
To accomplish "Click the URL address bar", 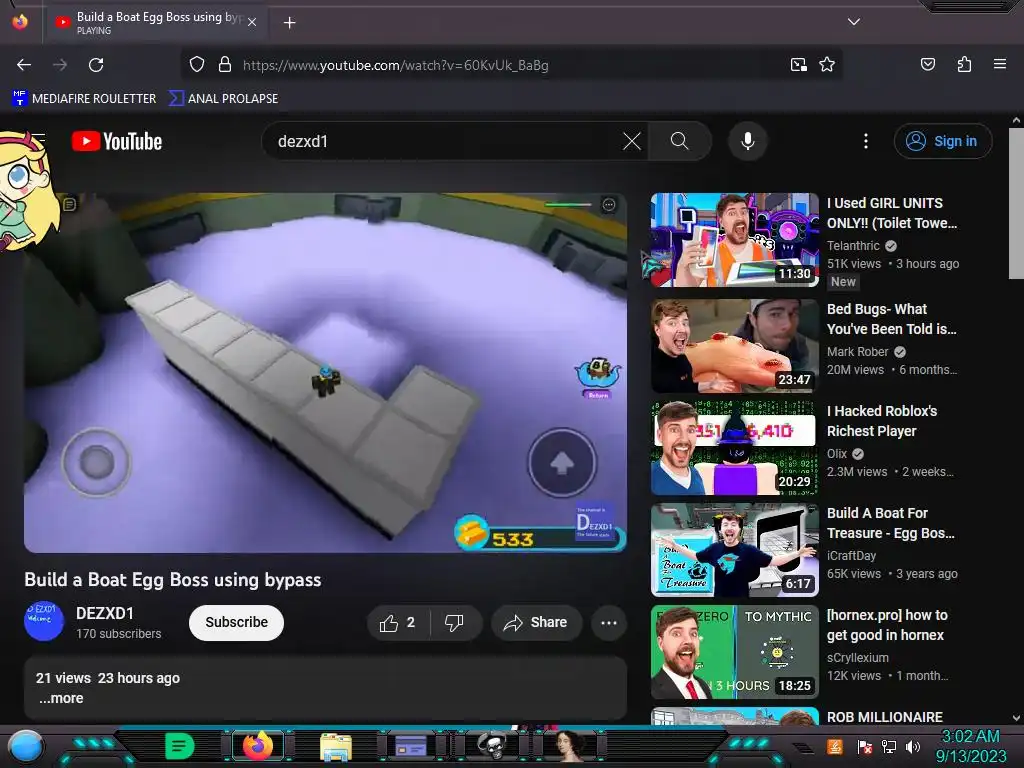I will 509,65.
